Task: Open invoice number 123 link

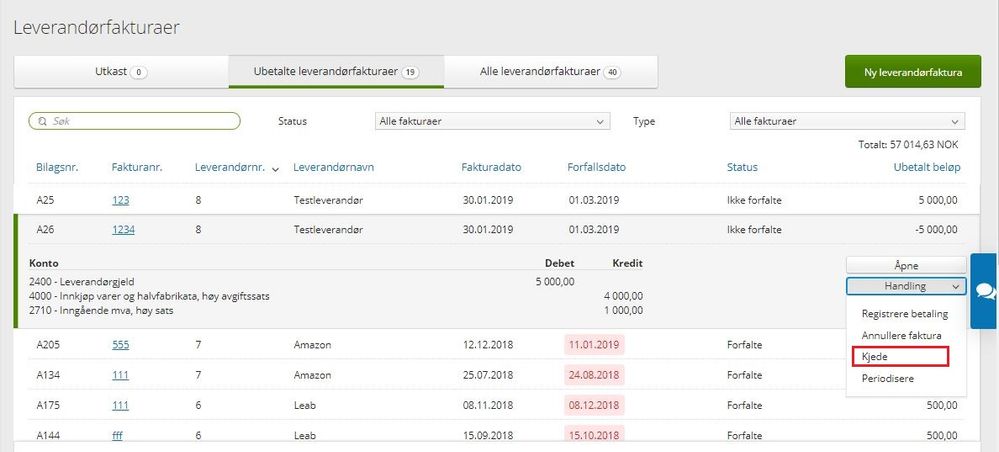Action: pos(120,200)
